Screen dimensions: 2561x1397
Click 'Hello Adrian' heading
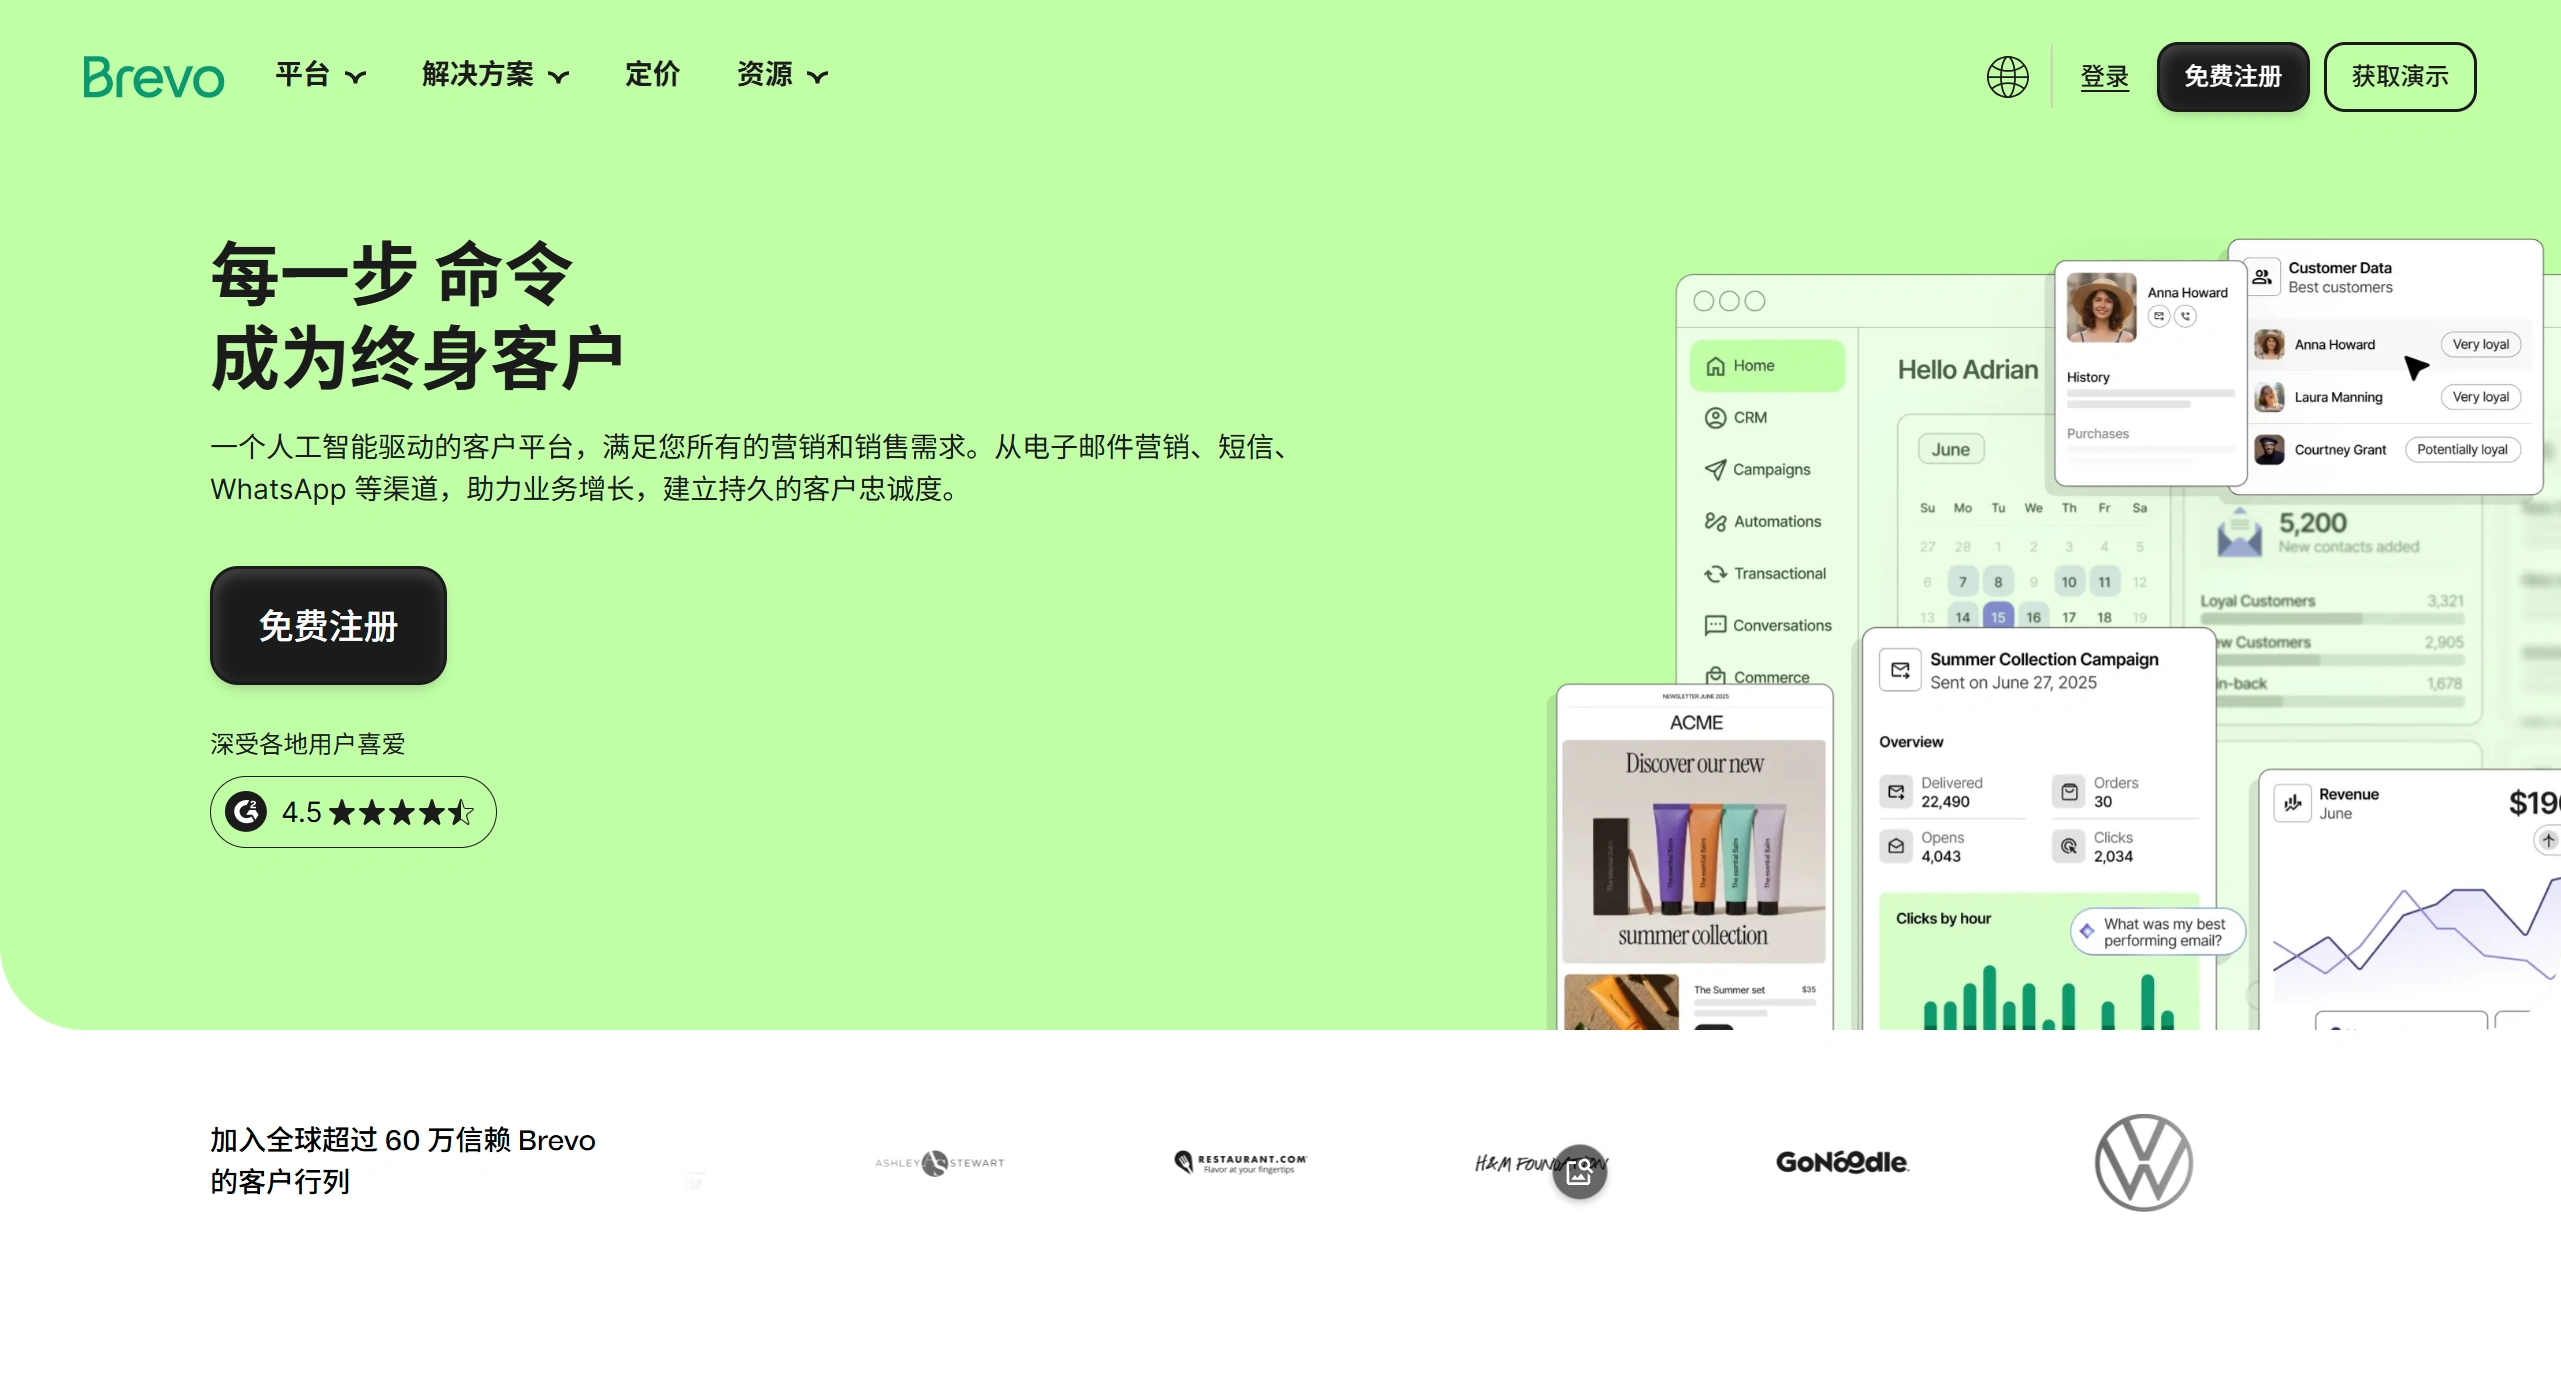(1967, 370)
